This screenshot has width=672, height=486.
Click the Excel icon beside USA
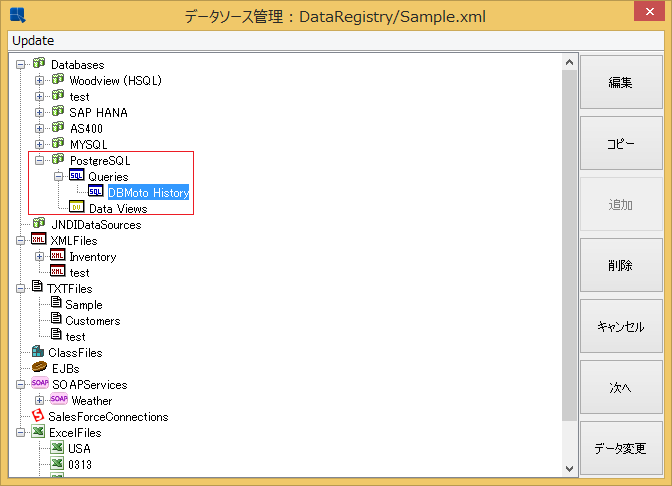pos(57,447)
